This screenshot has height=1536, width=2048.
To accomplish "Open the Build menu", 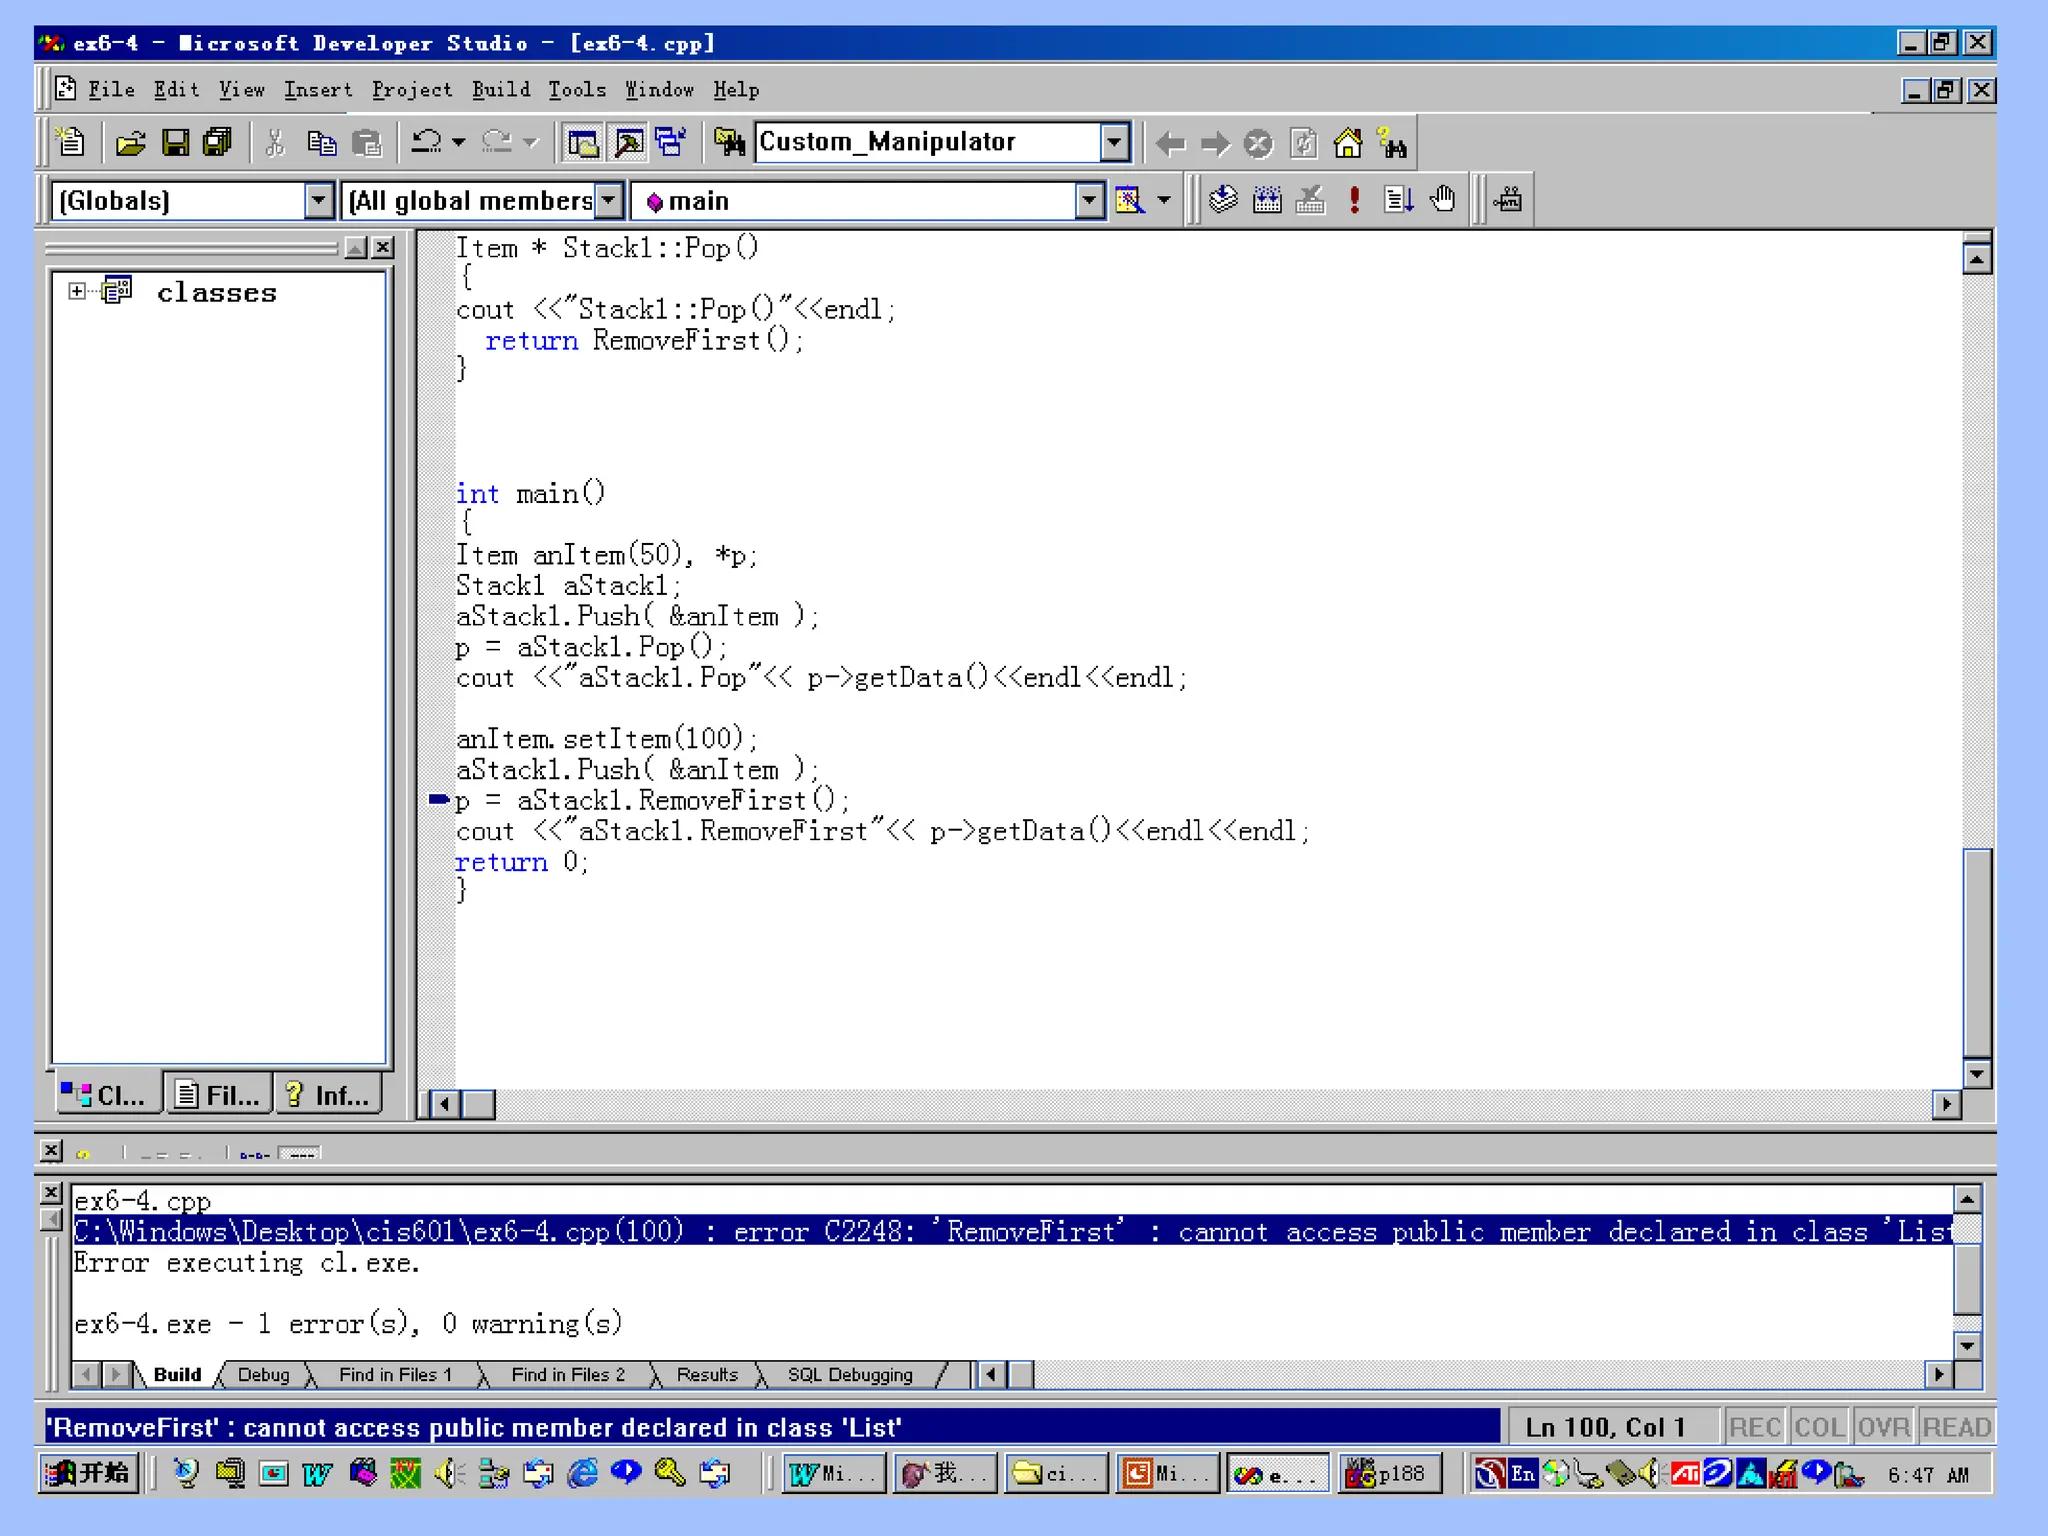I will pyautogui.click(x=501, y=90).
